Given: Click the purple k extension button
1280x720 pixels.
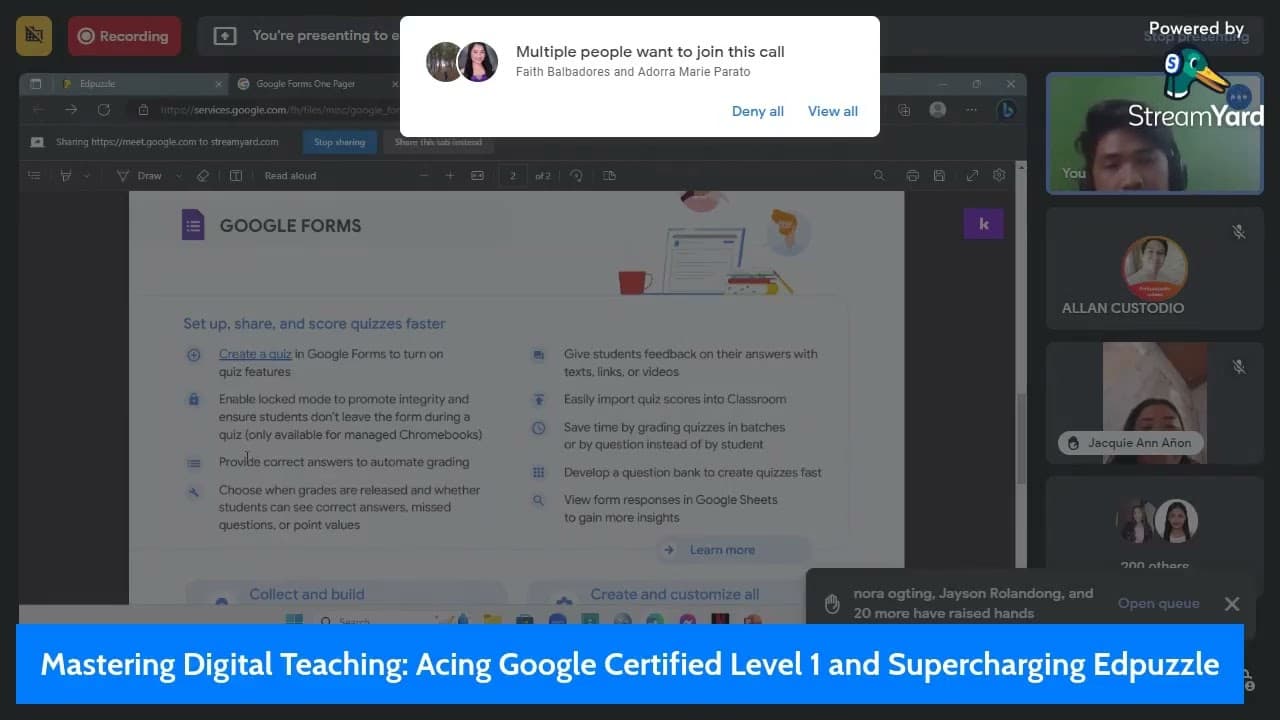Looking at the screenshot, I should tap(983, 224).
